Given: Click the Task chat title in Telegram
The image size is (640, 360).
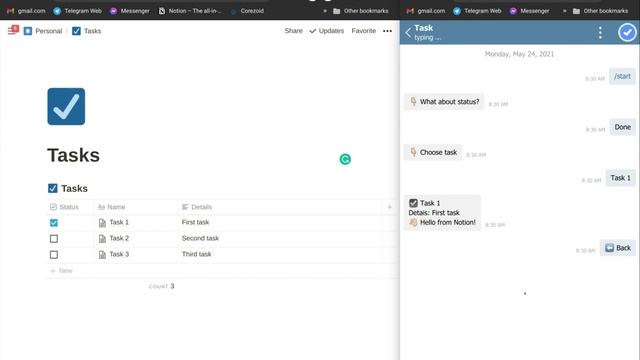Looking at the screenshot, I should click(424, 28).
